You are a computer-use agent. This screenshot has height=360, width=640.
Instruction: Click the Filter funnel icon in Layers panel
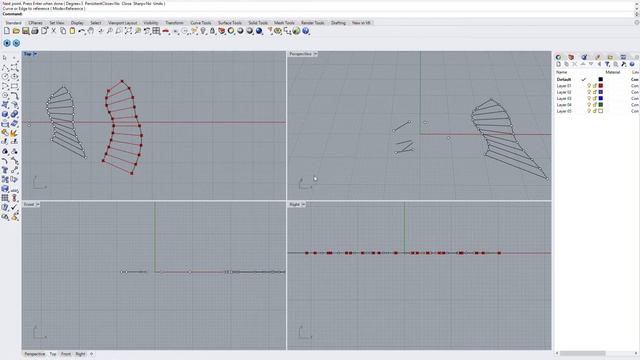607,64
